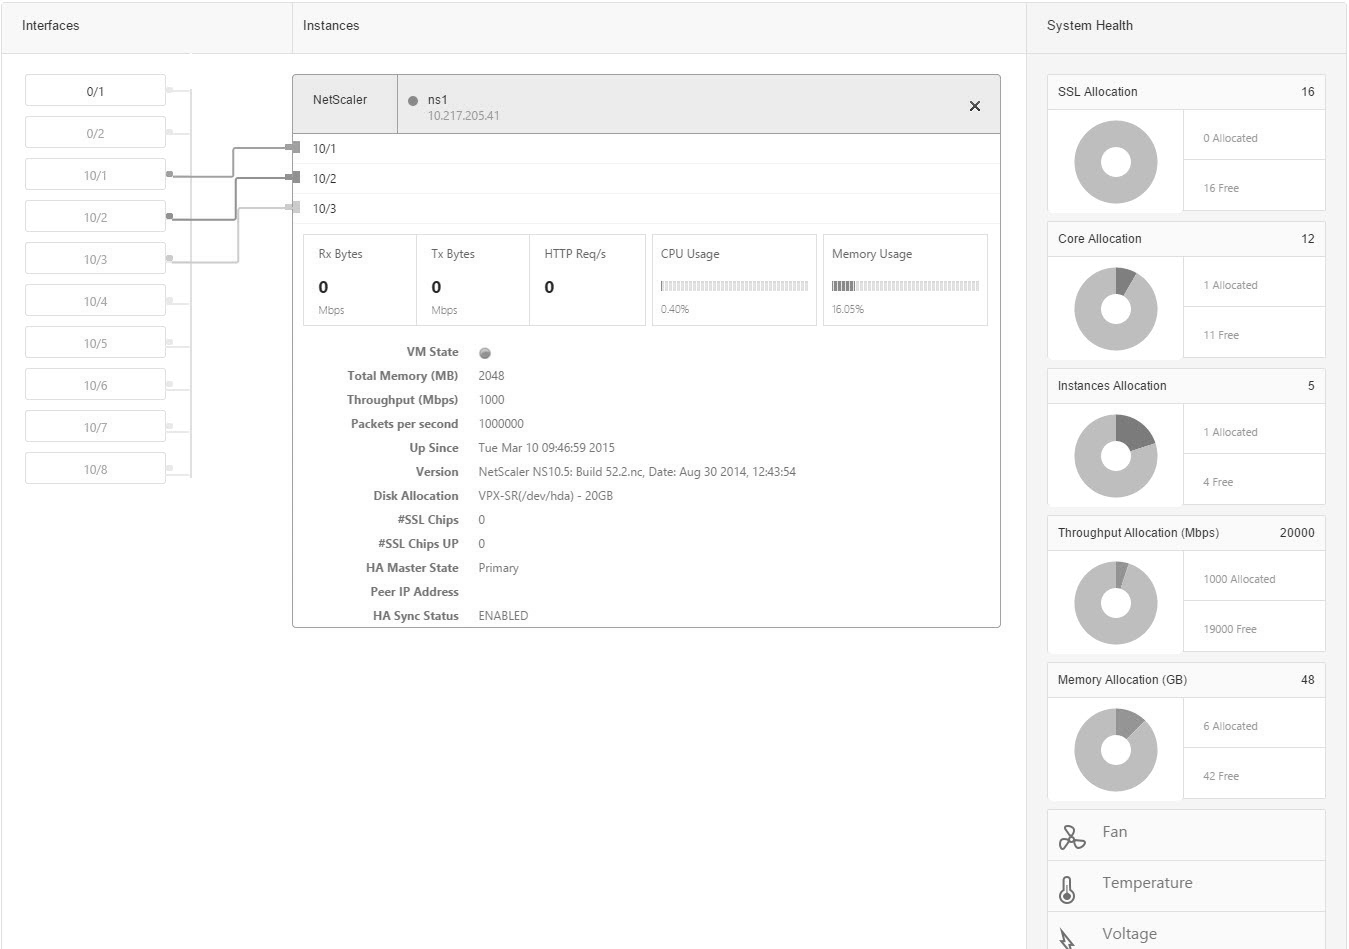Select interface 10/3 in Interfaces list

click(95, 258)
